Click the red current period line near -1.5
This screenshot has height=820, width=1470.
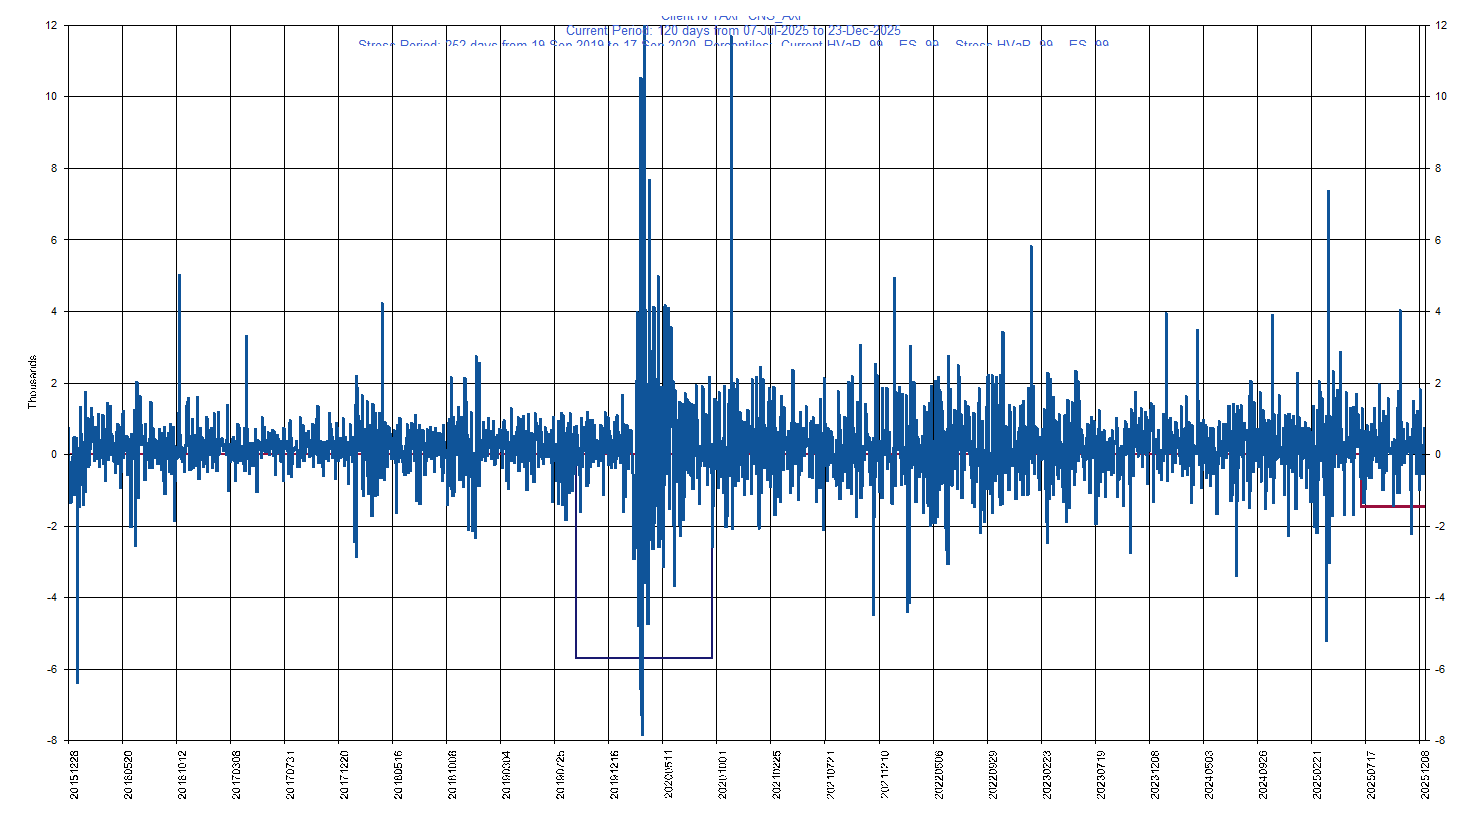(1392, 507)
